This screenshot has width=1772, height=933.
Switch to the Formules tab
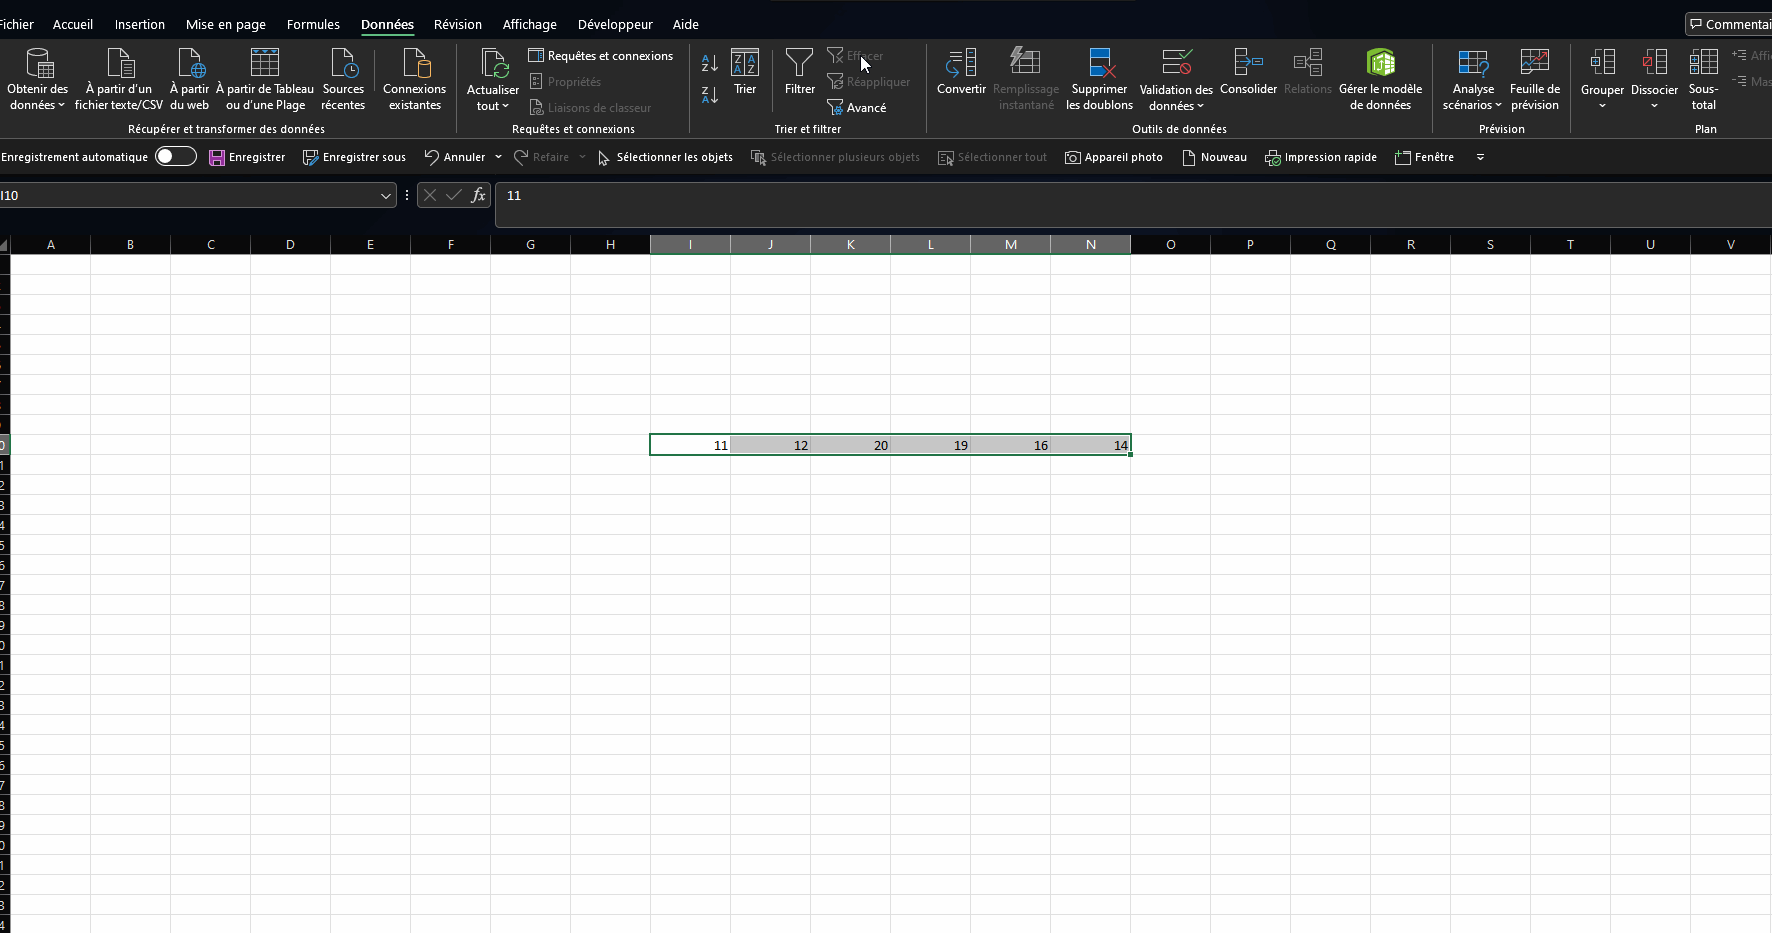(313, 24)
